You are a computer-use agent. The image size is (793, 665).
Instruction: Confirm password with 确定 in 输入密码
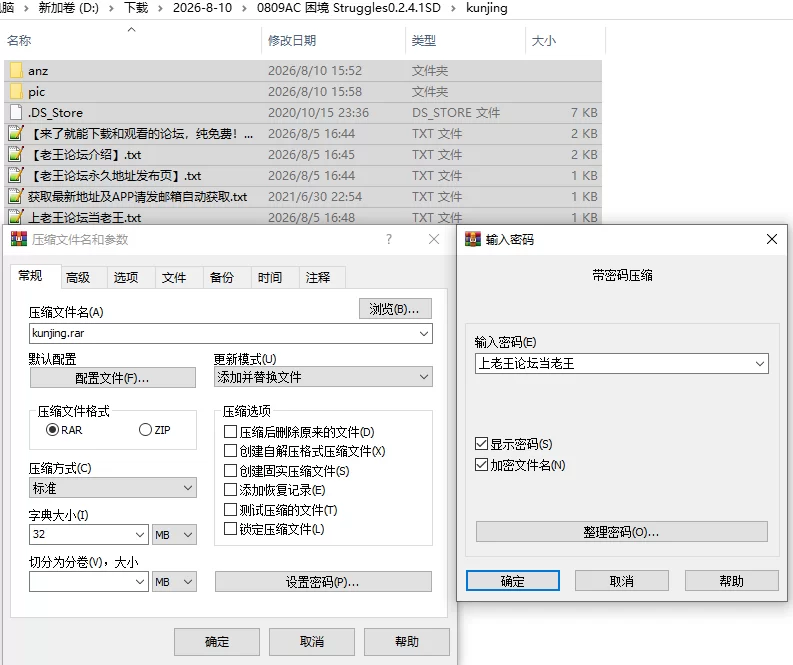(513, 581)
